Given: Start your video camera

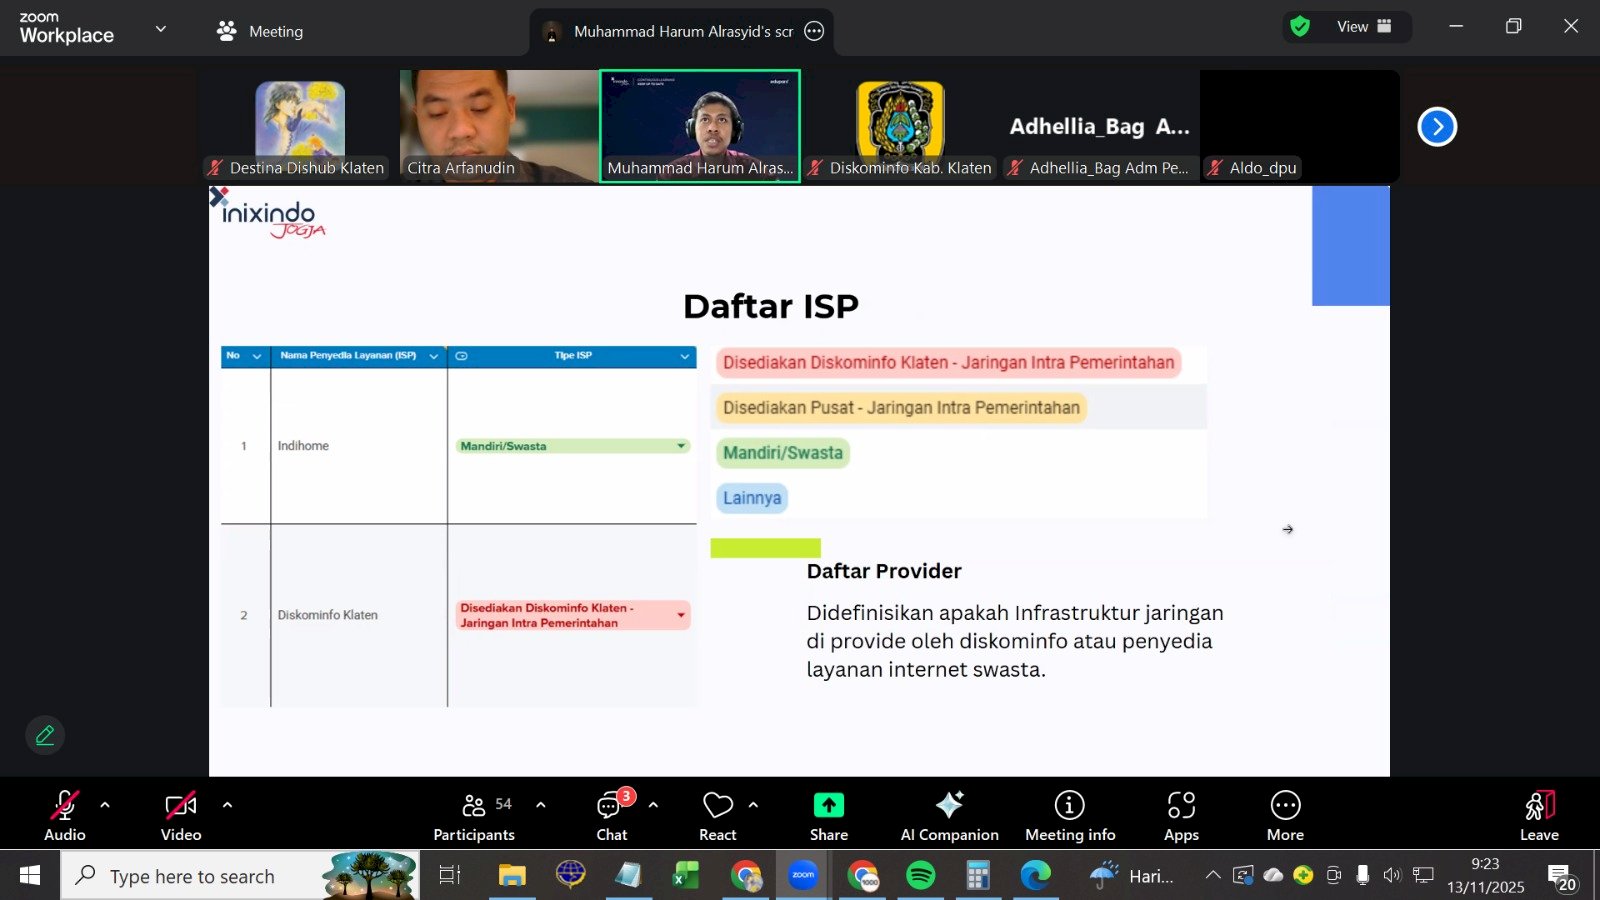Looking at the screenshot, I should coord(180,813).
